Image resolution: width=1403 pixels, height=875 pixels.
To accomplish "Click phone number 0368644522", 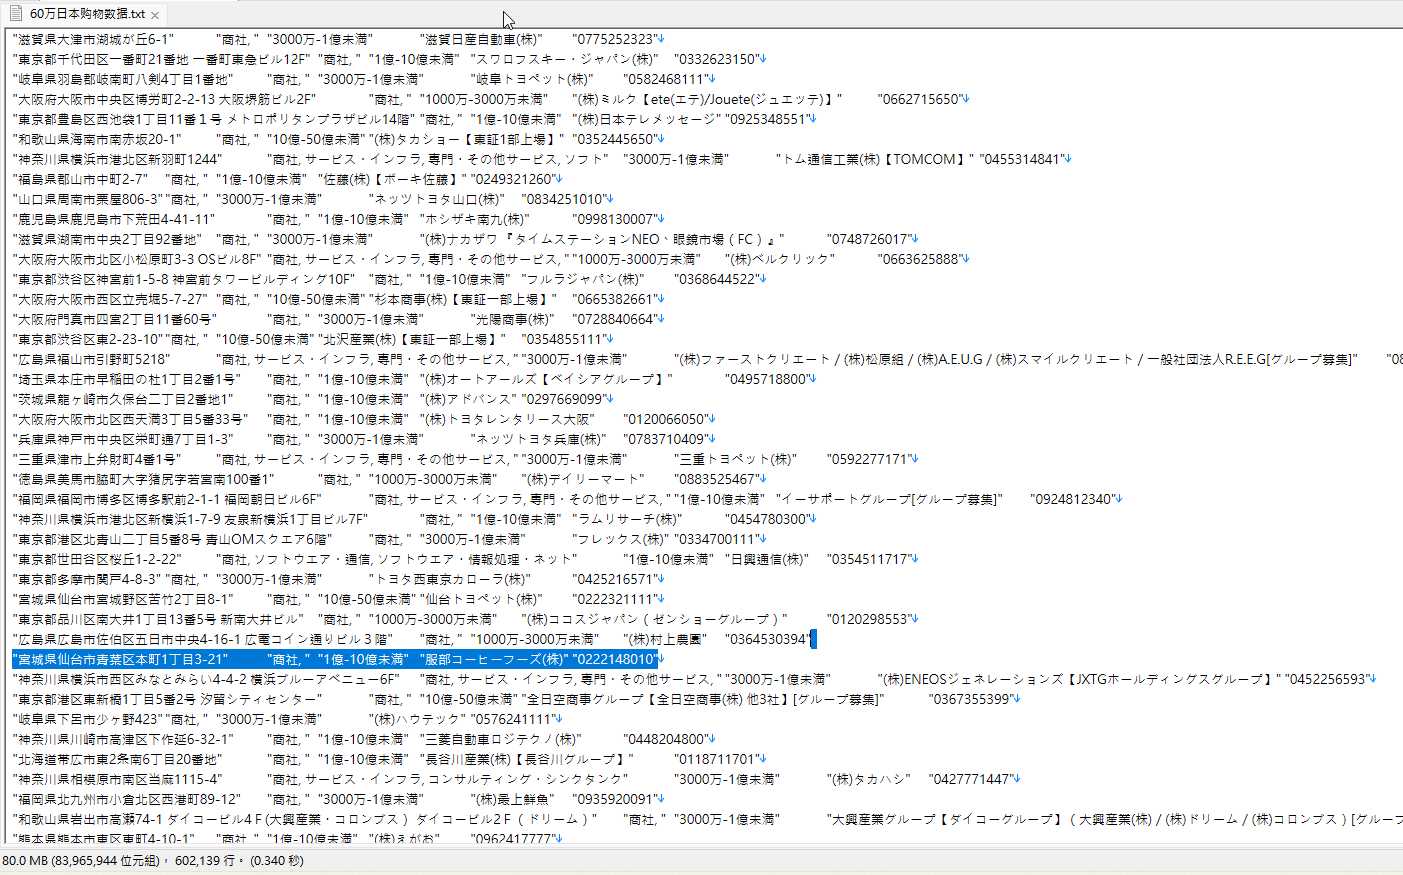I will point(716,279).
